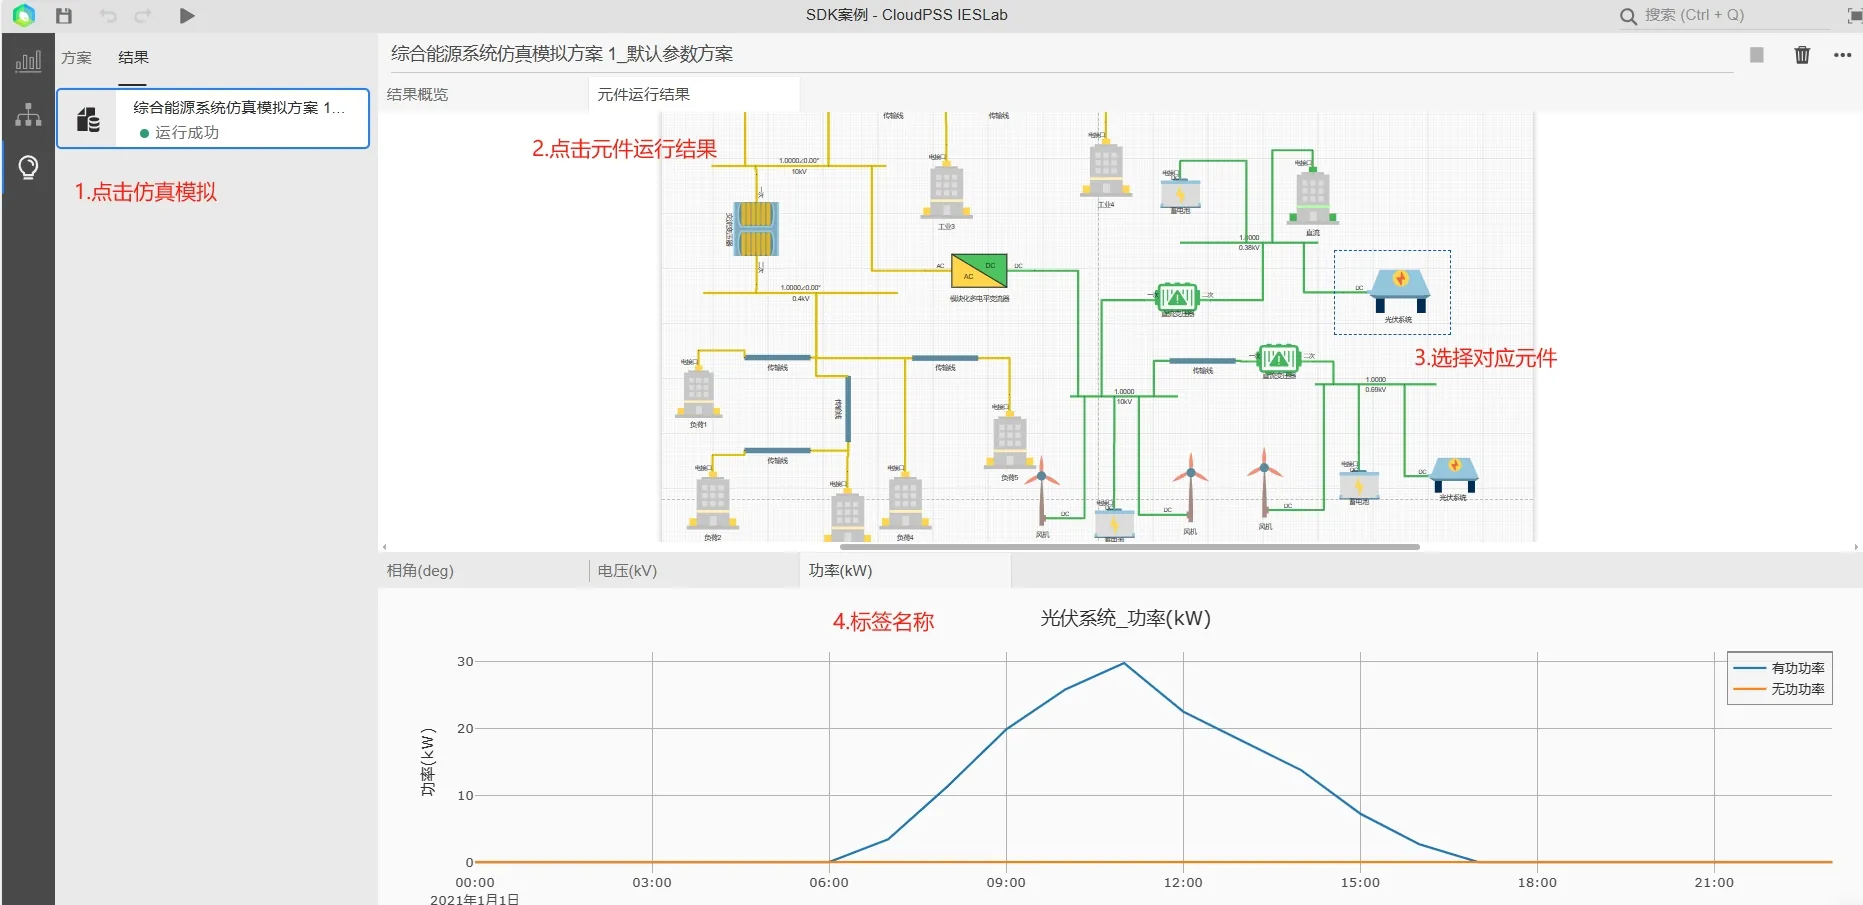Delete the result with the trash icon

1802,55
